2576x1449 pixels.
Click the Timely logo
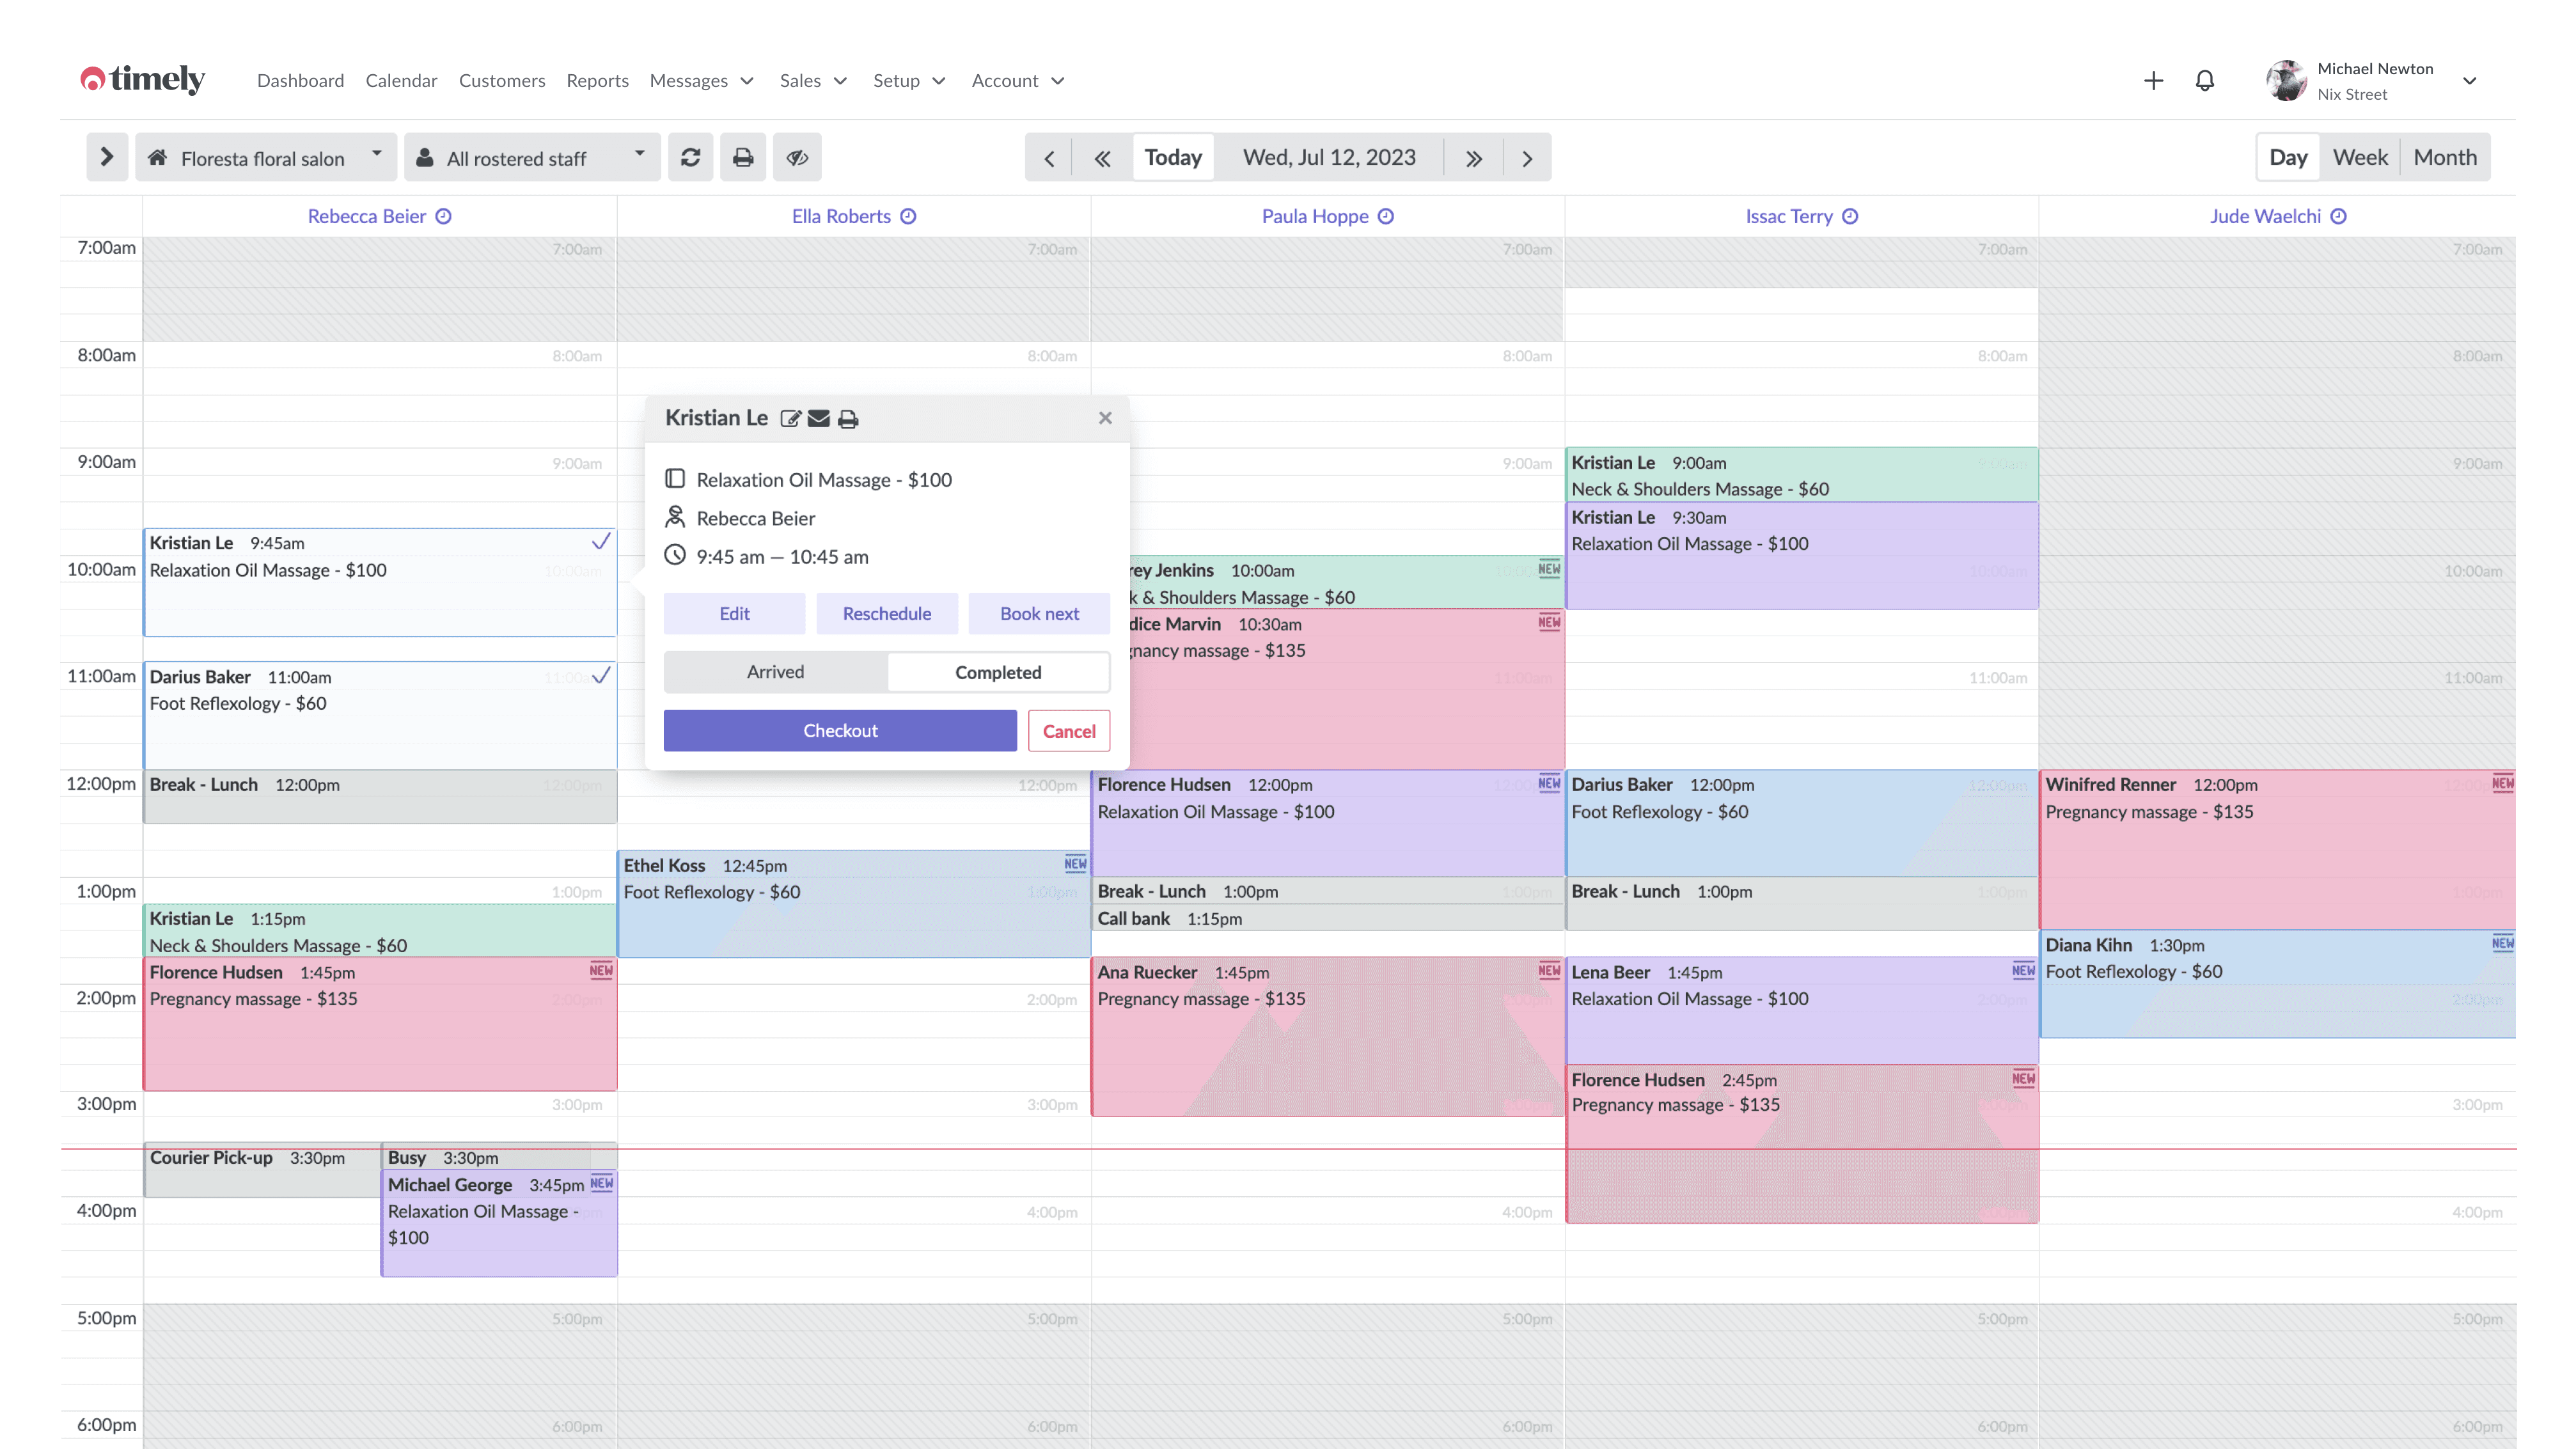click(x=143, y=79)
